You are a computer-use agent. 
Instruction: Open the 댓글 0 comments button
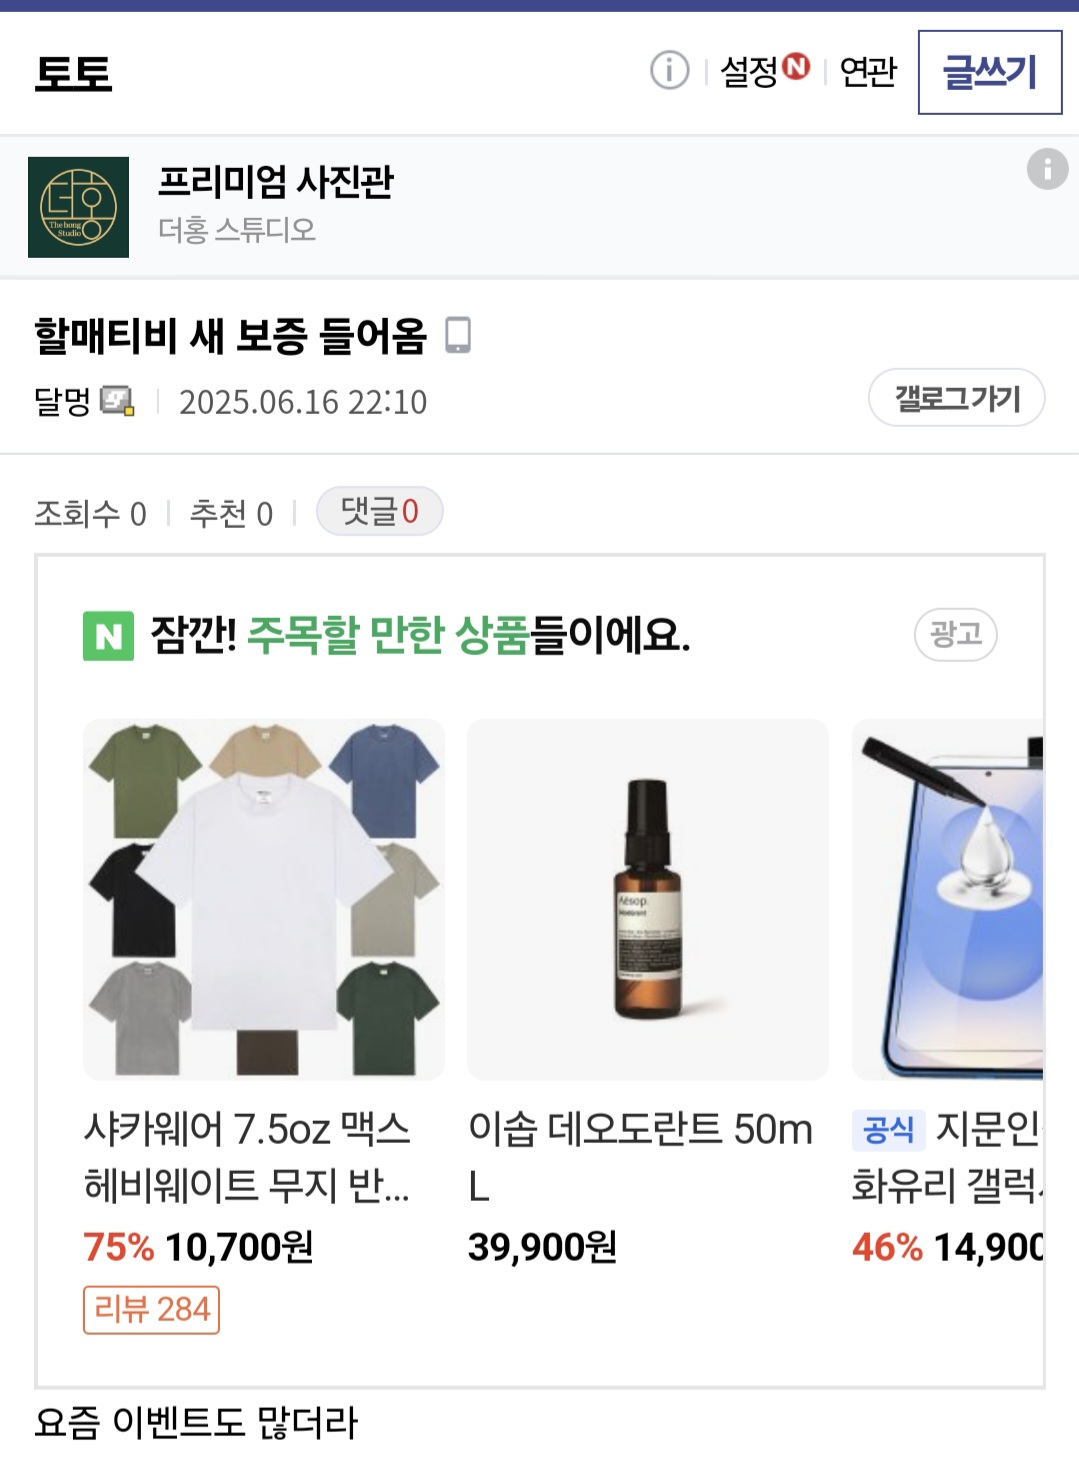[x=379, y=512]
